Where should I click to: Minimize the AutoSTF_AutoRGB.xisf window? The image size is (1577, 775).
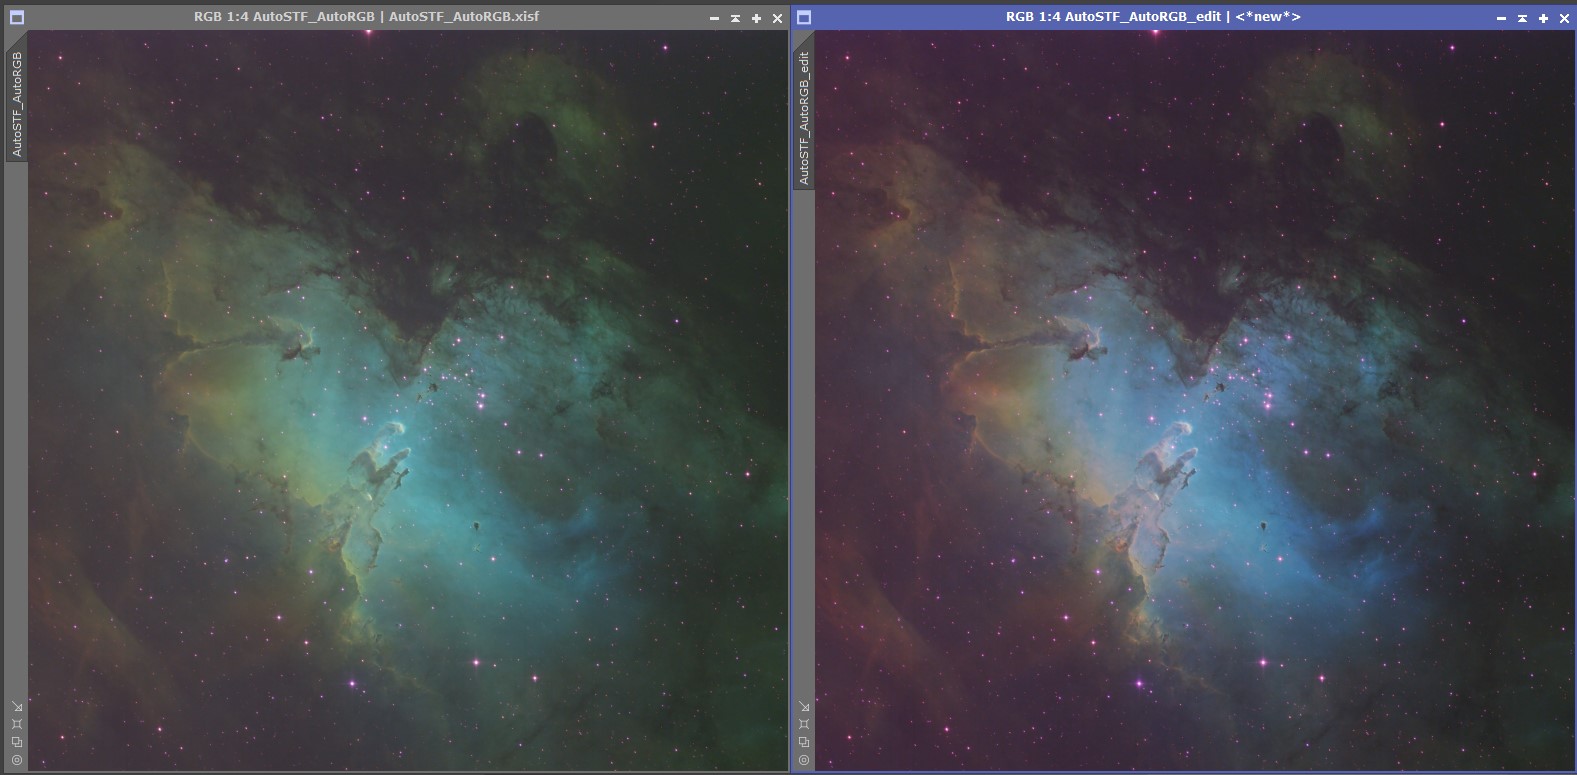[714, 18]
